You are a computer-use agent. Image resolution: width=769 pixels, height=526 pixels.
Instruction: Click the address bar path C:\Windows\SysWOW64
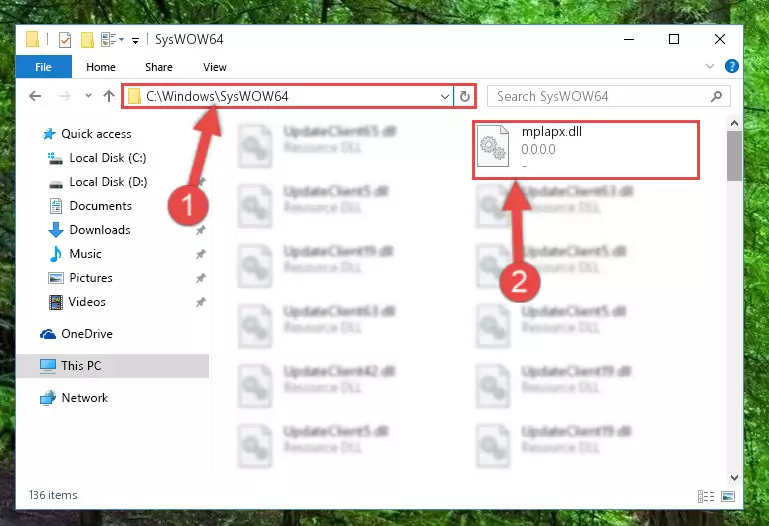(x=217, y=96)
